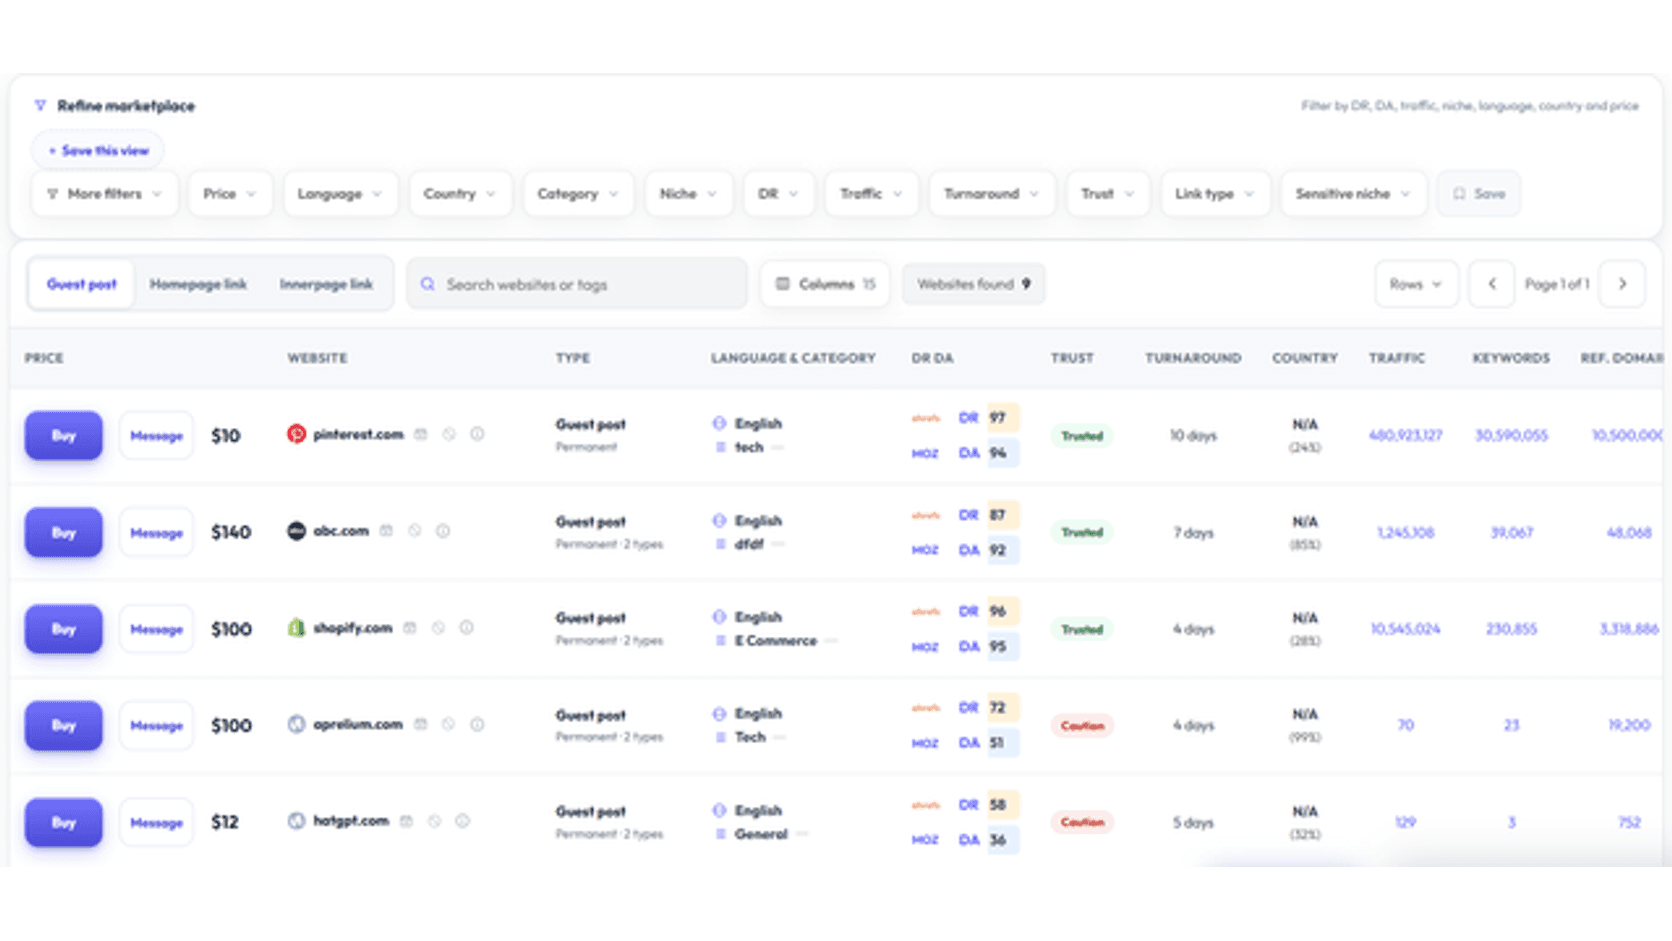
Task: Click the Search websites or tags field
Action: coord(577,284)
